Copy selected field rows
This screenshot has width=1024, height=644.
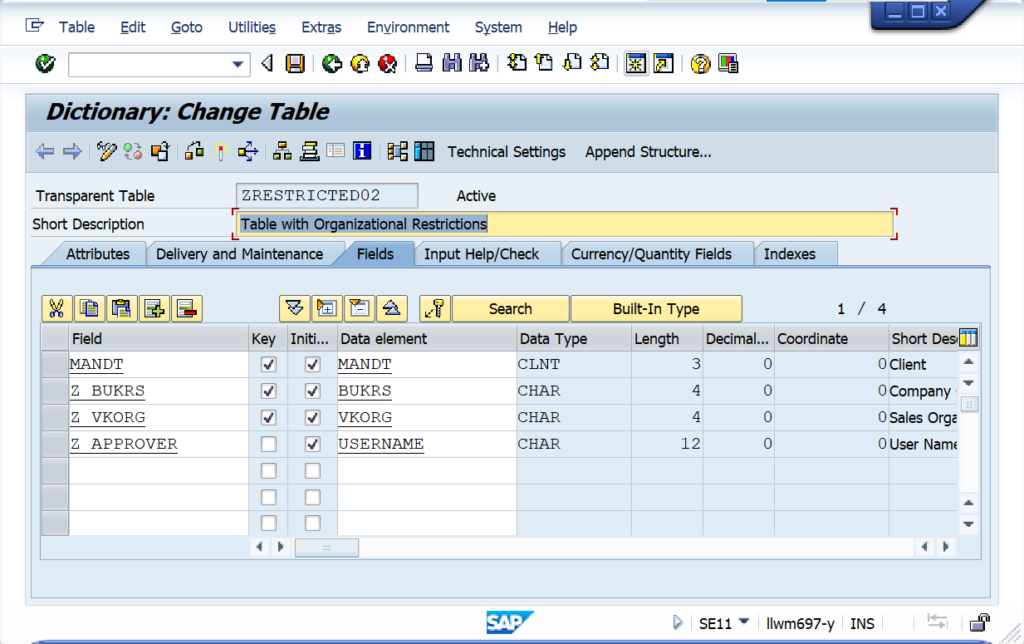click(x=89, y=308)
